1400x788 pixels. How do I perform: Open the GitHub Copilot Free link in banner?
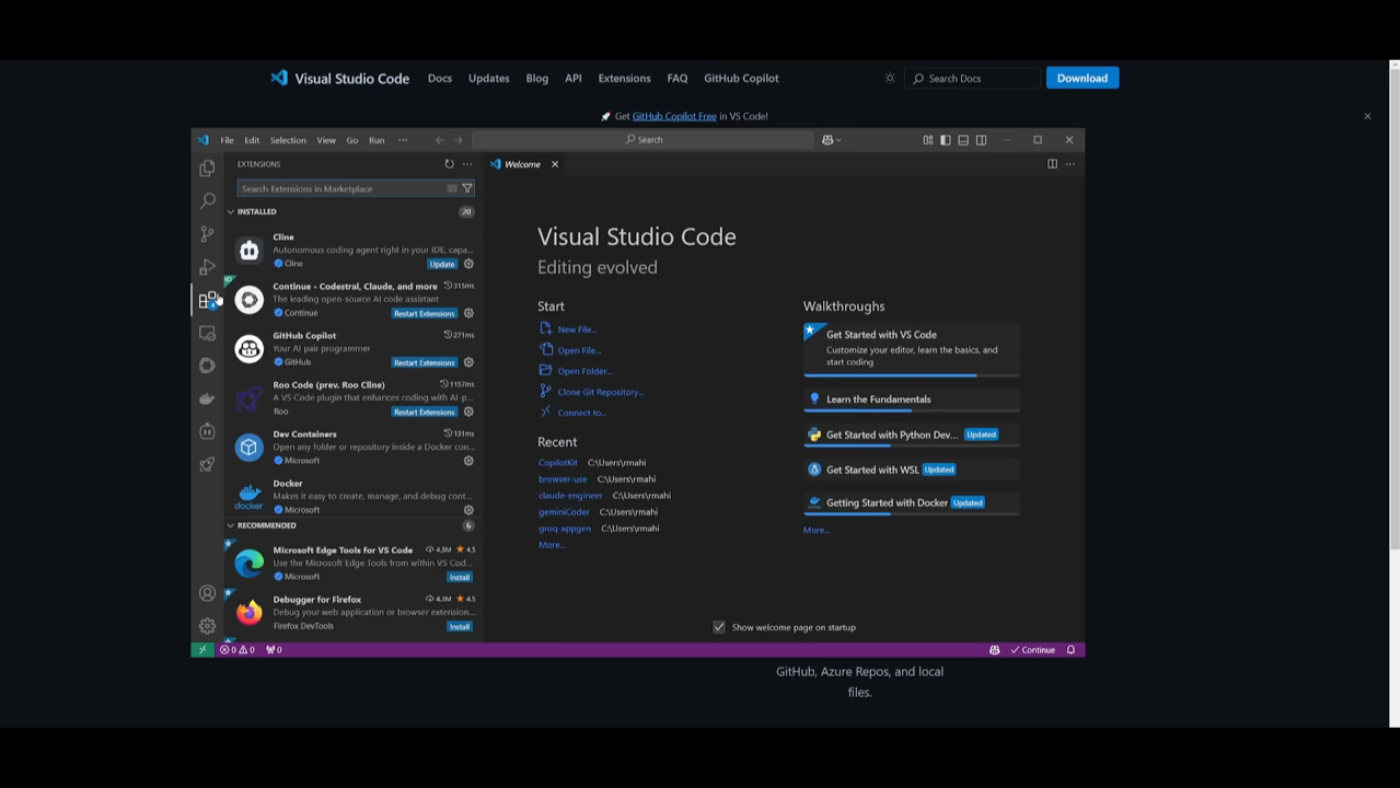point(674,116)
